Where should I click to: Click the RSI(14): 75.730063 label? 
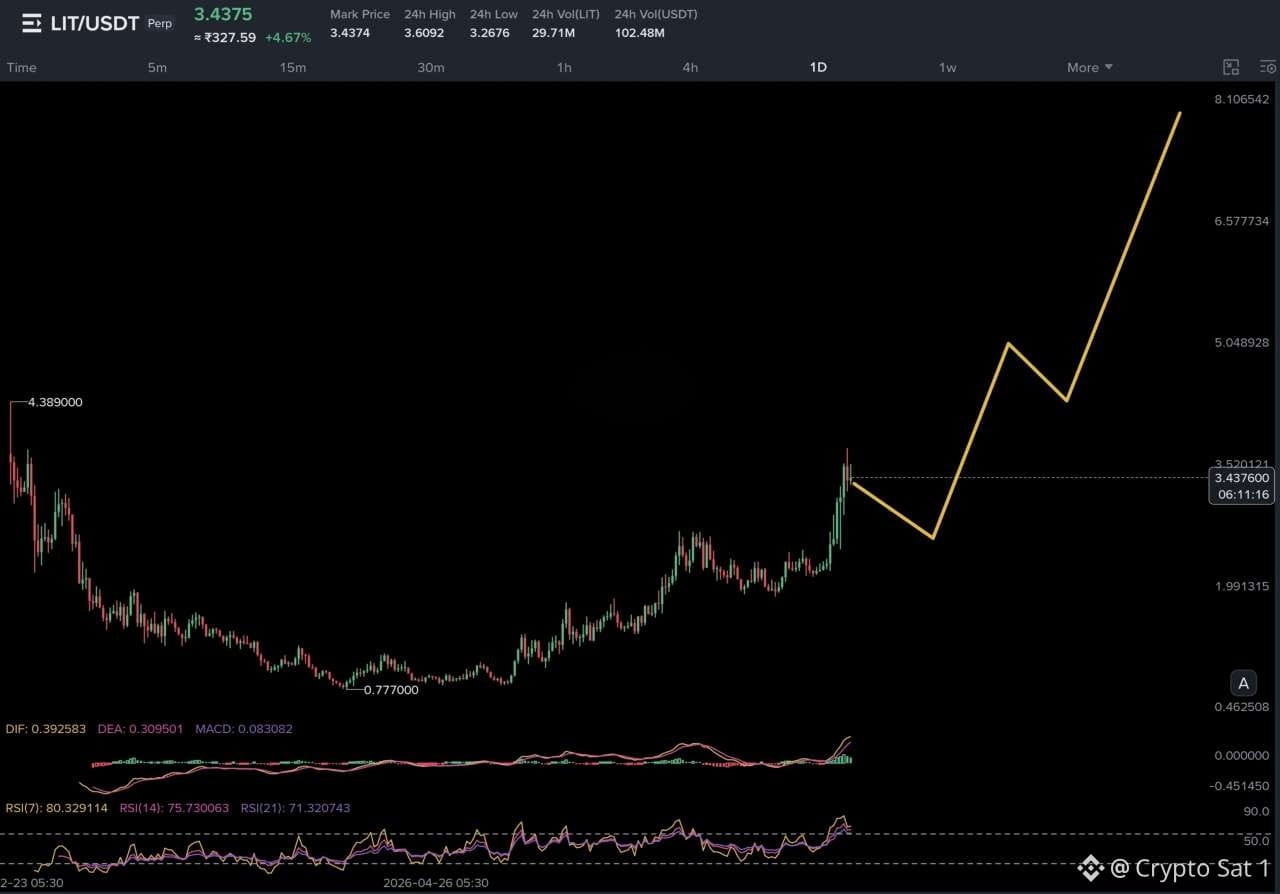click(174, 807)
